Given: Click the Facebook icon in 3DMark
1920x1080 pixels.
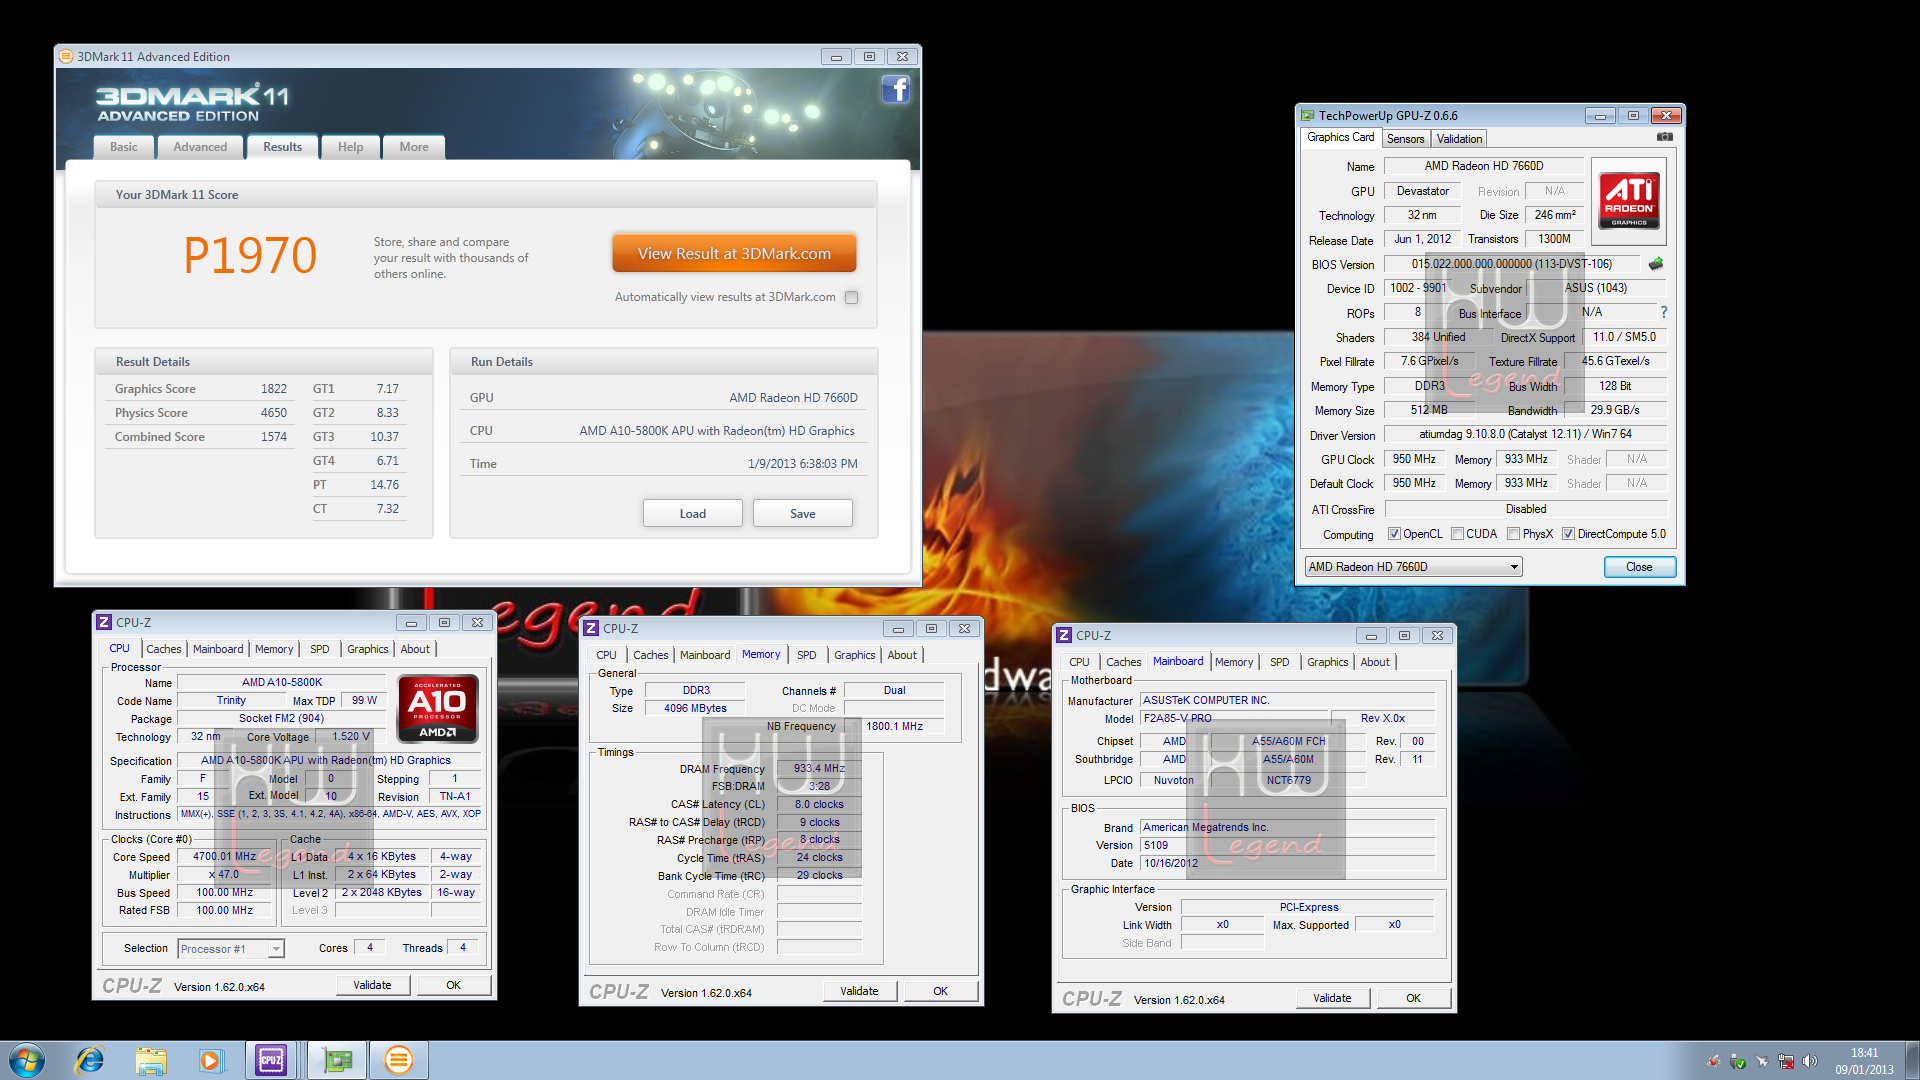Looking at the screenshot, I should pyautogui.click(x=895, y=90).
